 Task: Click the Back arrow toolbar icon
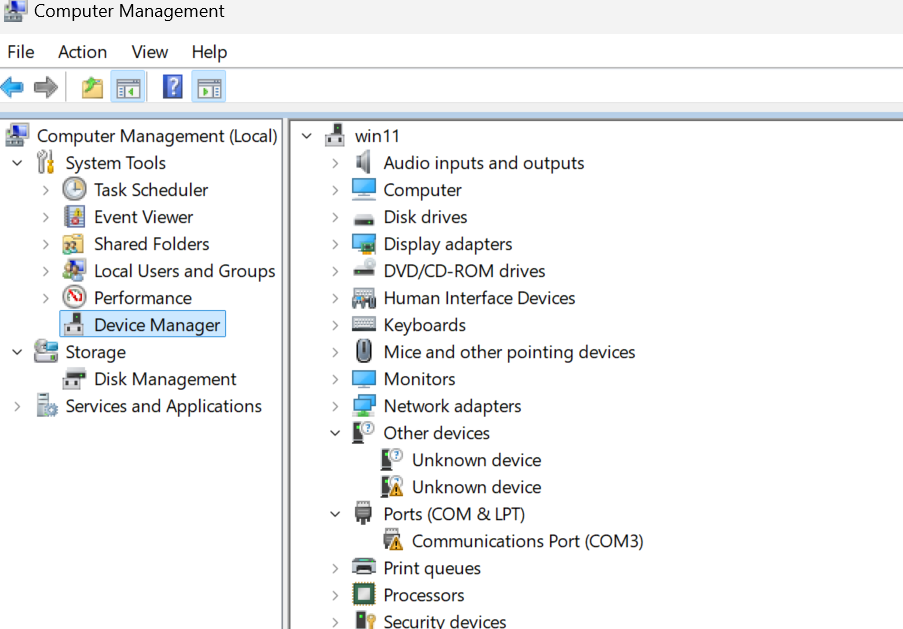click(12, 88)
